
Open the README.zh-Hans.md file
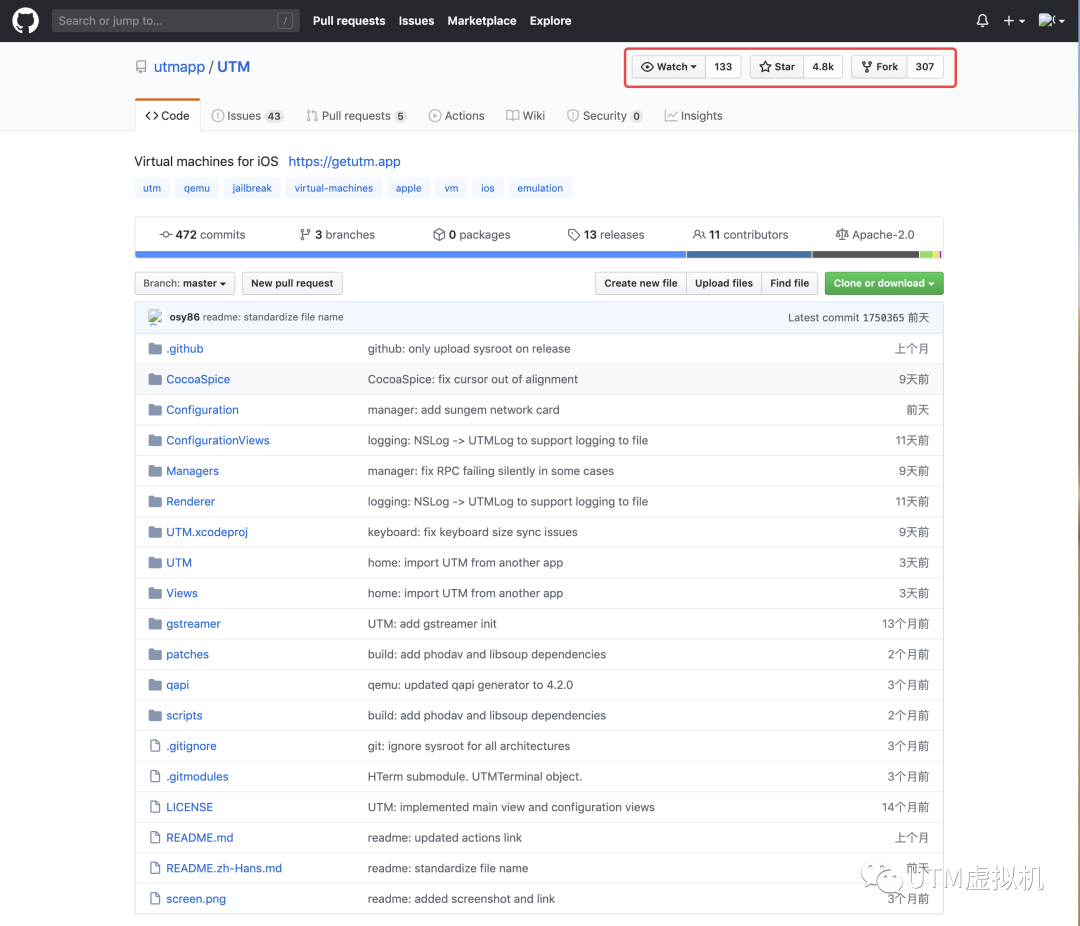coord(224,868)
